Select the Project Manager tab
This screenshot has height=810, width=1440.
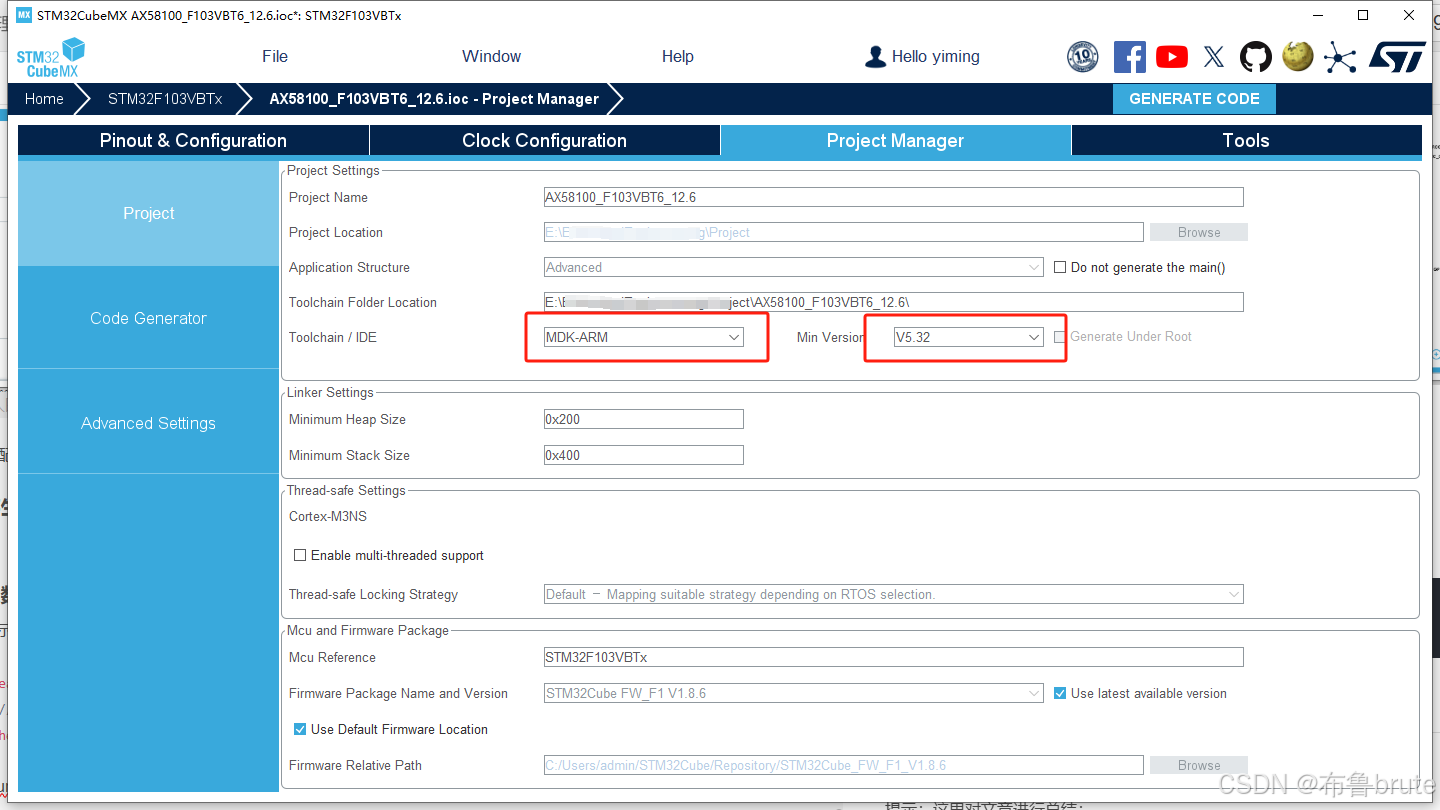pos(895,140)
